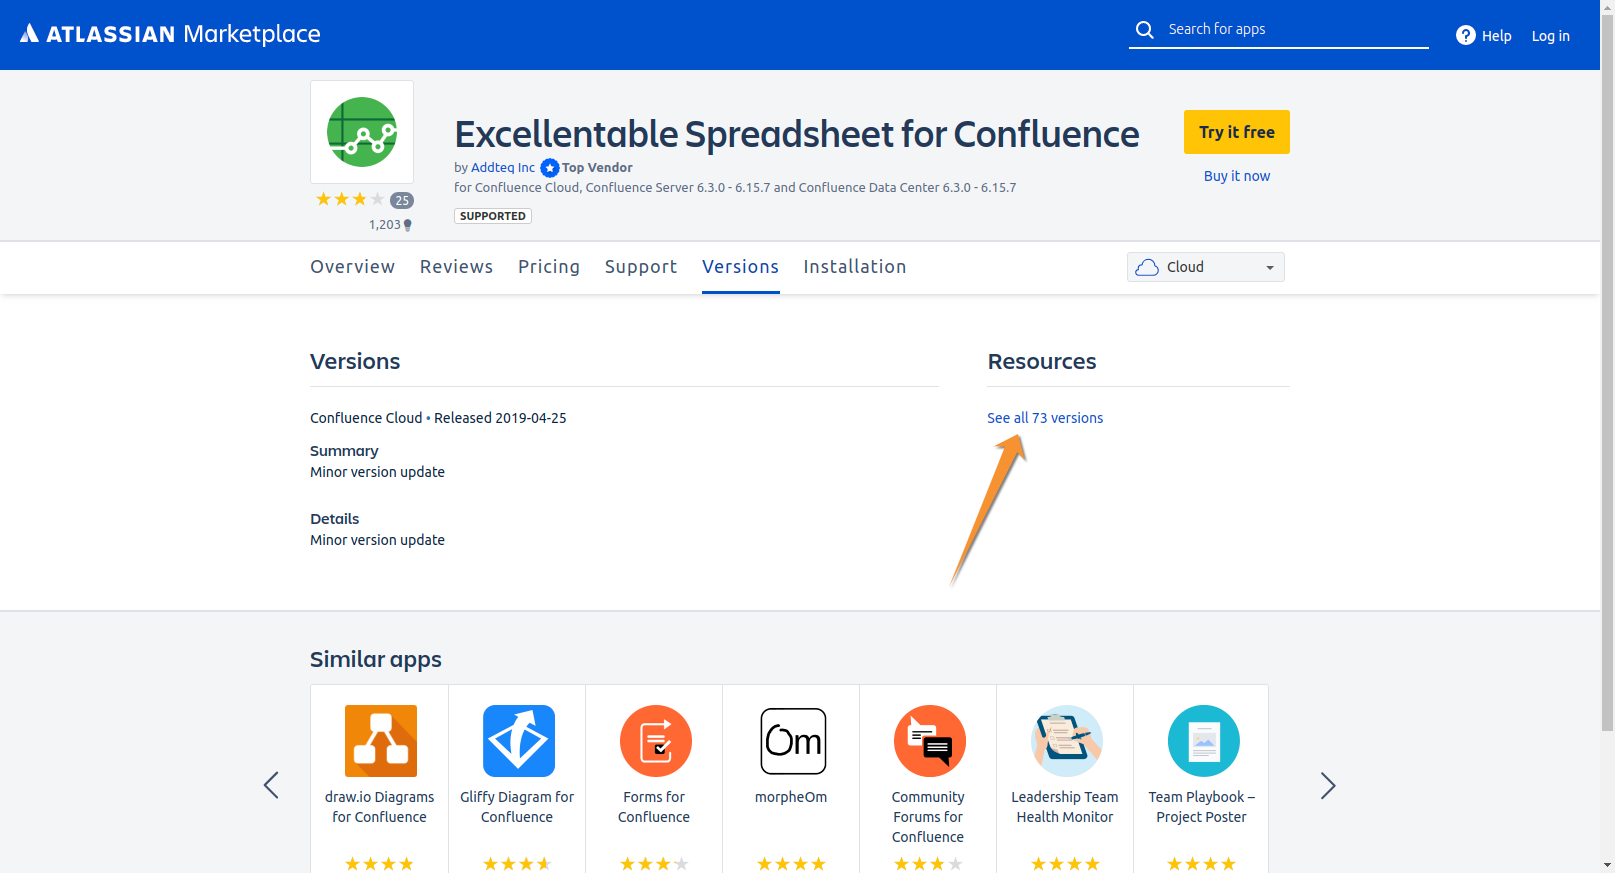The image size is (1615, 873).
Task: Click the Atlassian Marketplace logo
Action: click(170, 34)
